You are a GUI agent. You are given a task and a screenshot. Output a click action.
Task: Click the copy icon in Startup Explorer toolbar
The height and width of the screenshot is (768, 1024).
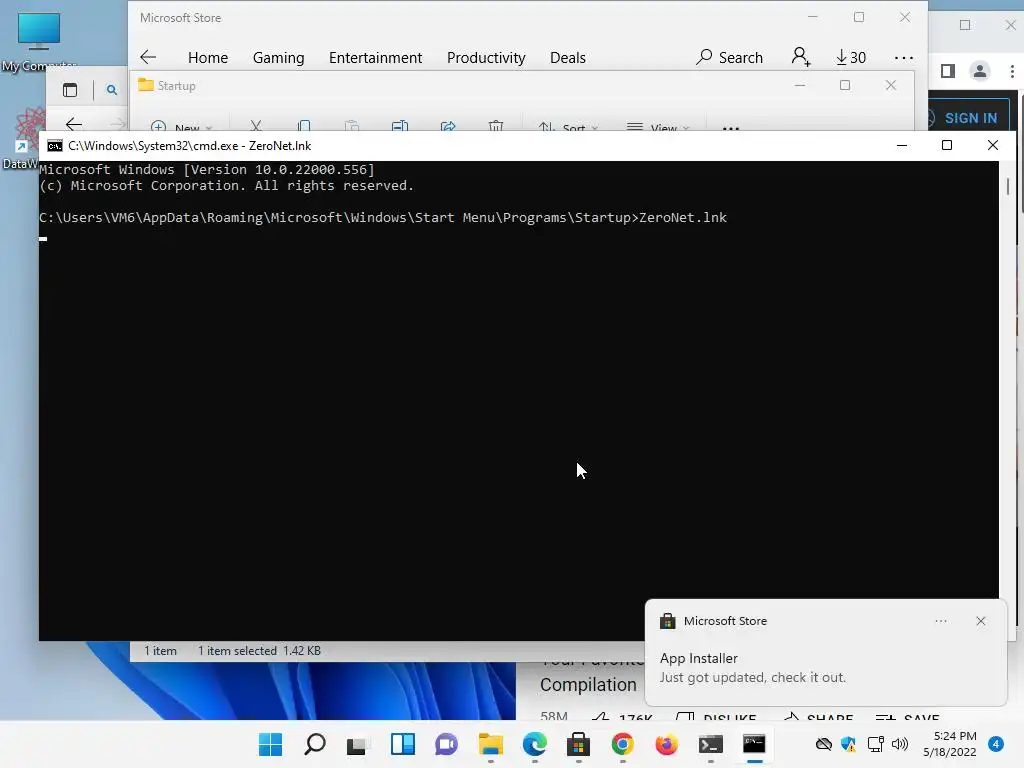[x=304, y=125]
